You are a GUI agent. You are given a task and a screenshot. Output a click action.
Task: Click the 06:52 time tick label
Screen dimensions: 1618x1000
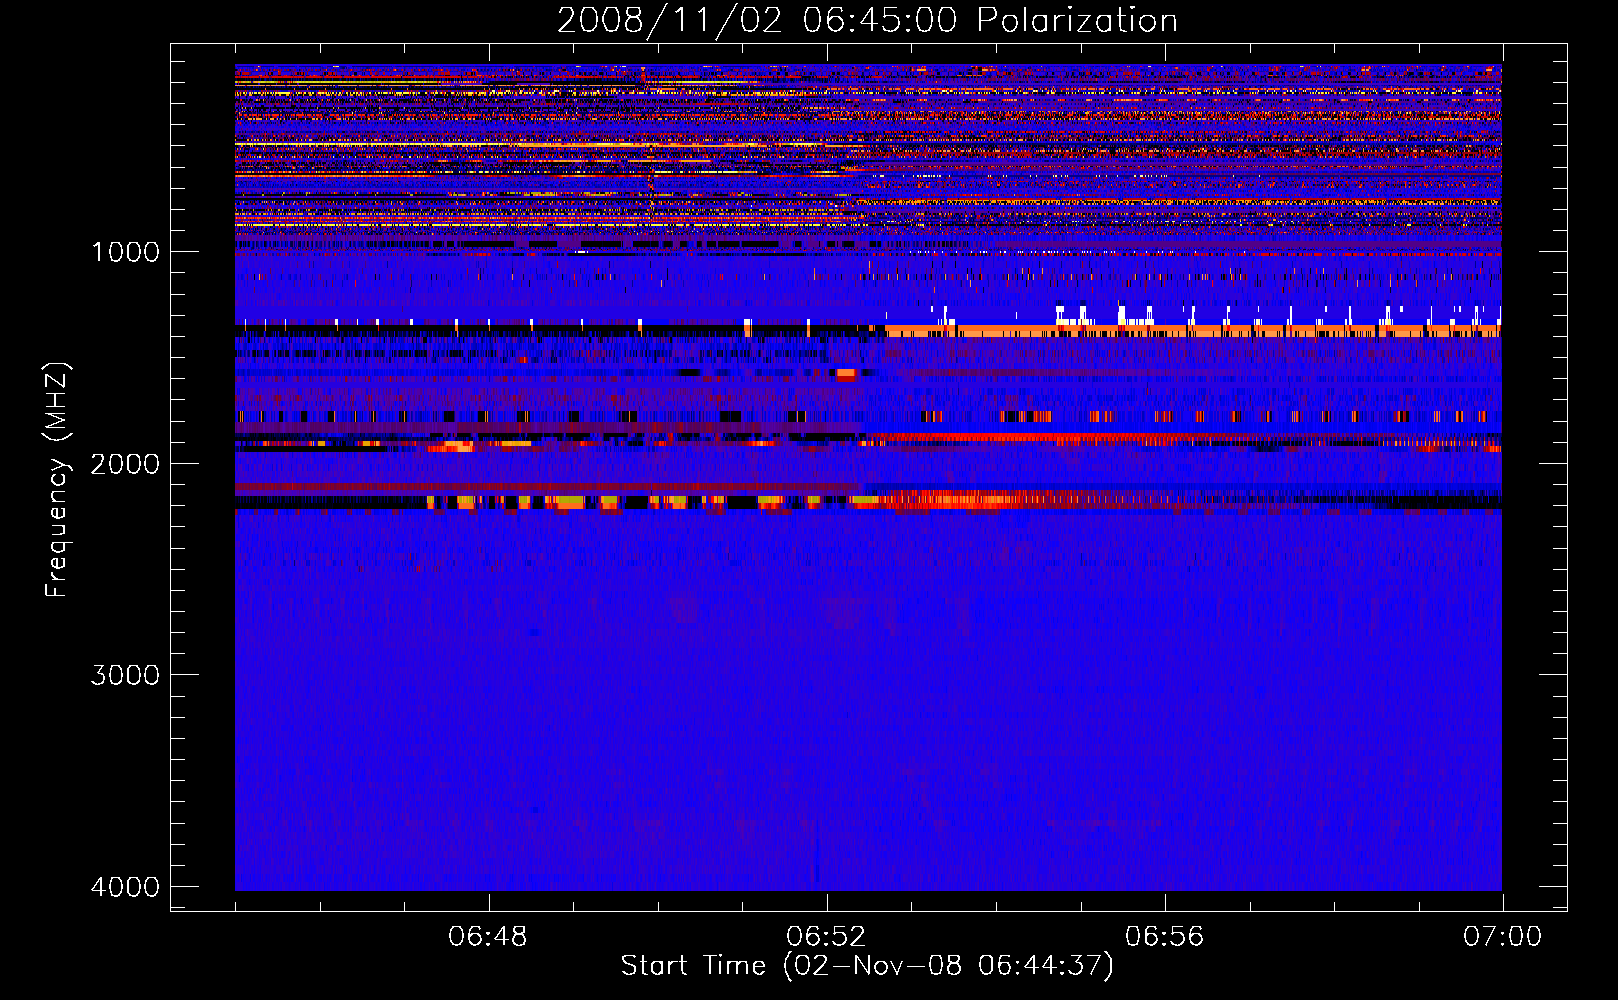(x=826, y=937)
